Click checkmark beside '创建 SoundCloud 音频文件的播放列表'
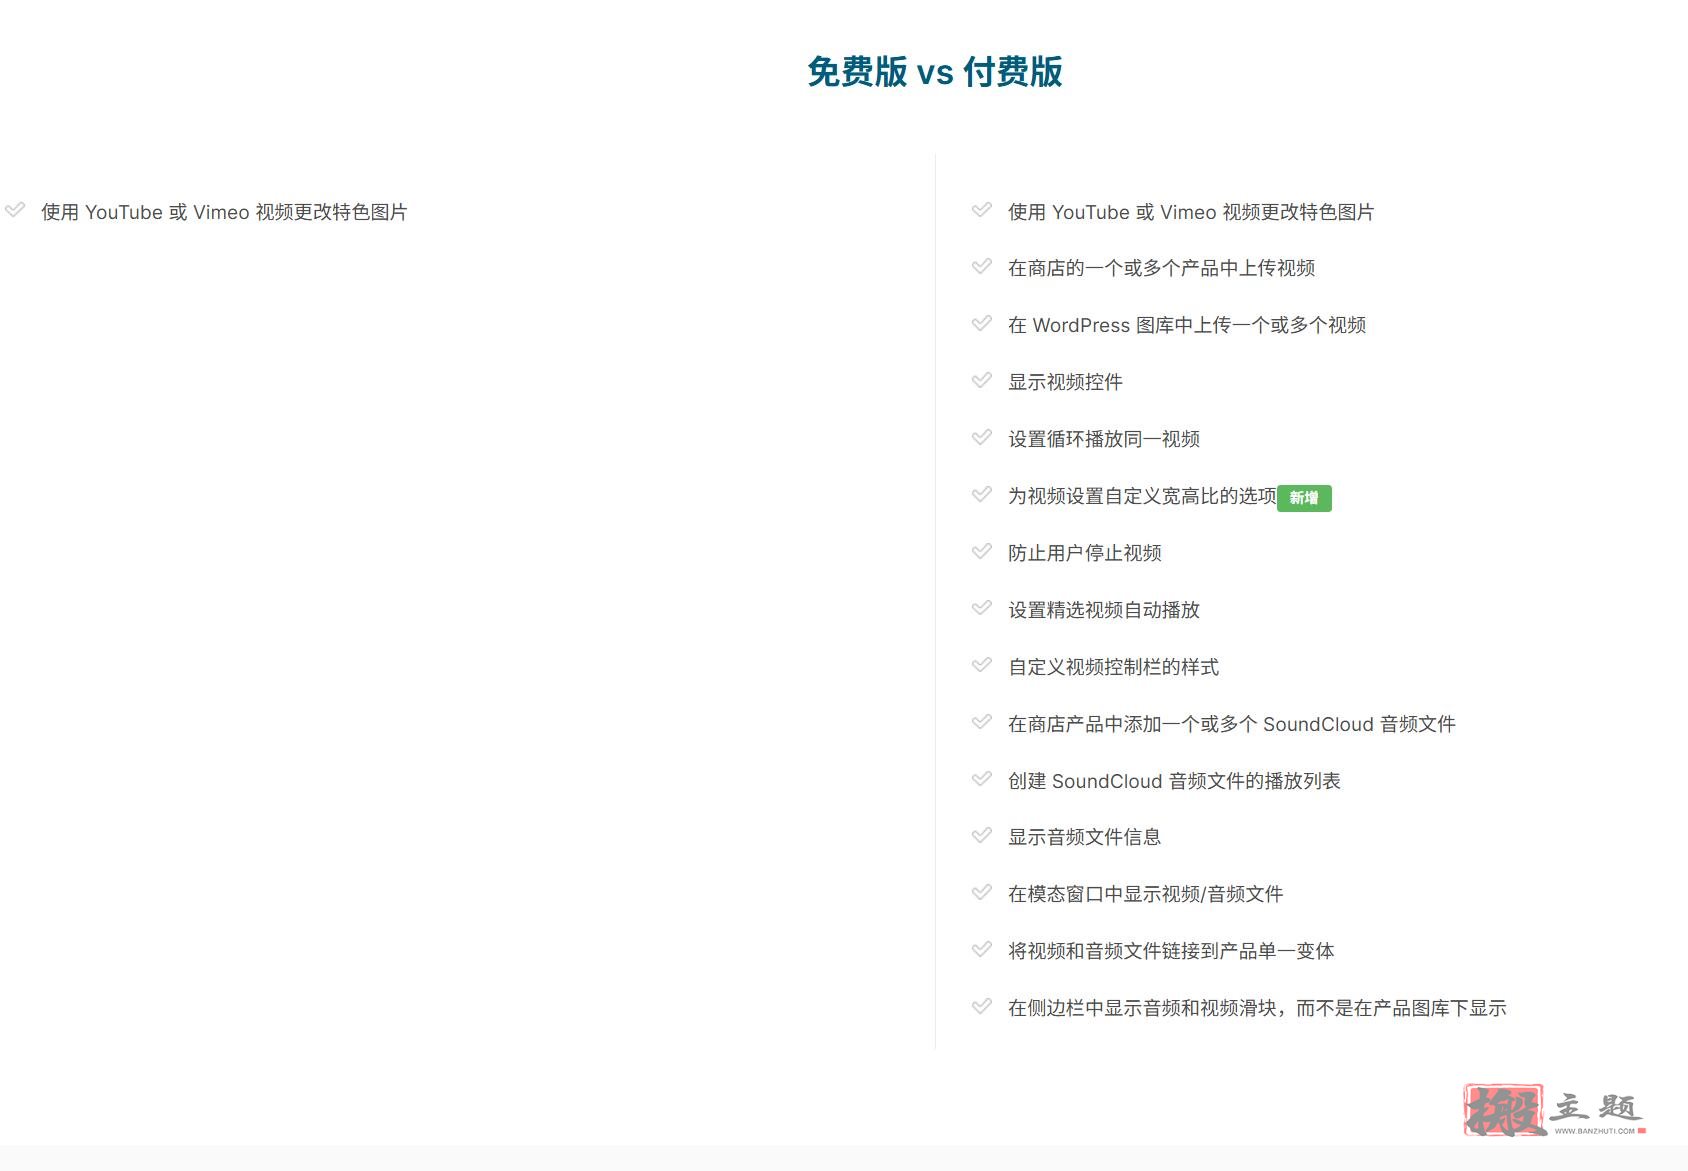The height and width of the screenshot is (1171, 1688). pyautogui.click(x=982, y=779)
